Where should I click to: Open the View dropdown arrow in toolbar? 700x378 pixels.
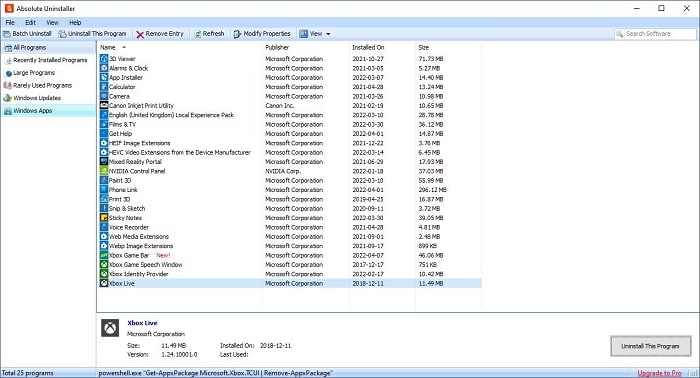(x=328, y=34)
